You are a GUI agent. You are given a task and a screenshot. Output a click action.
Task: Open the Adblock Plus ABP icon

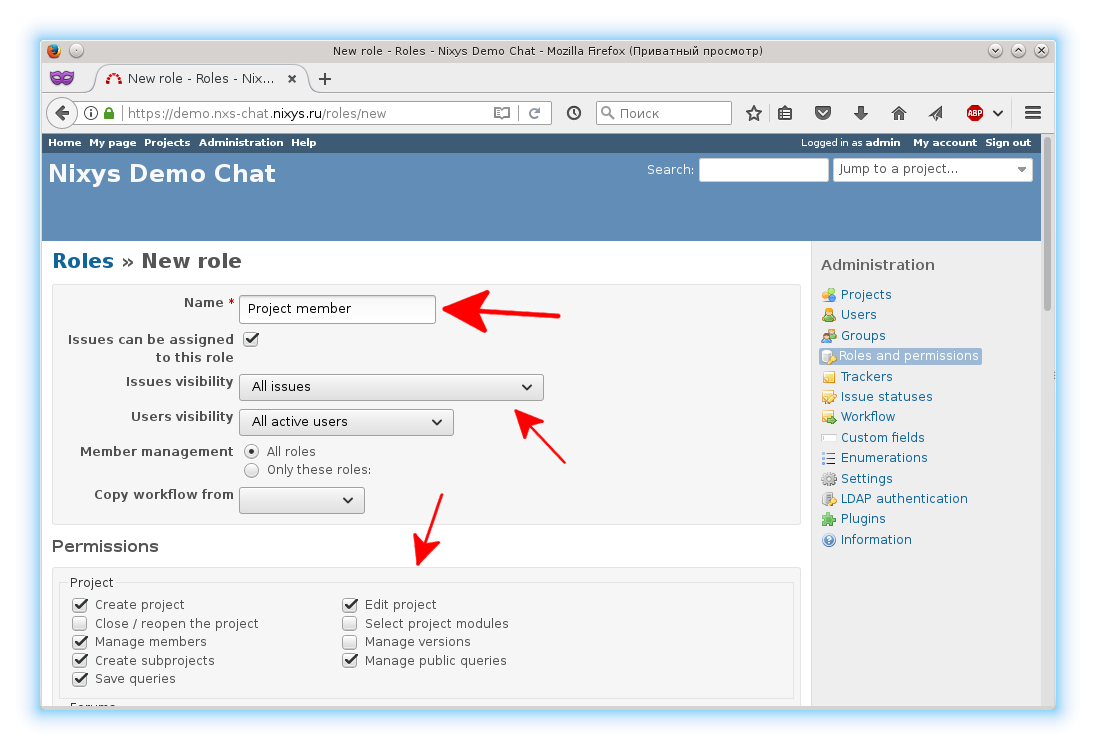975,113
